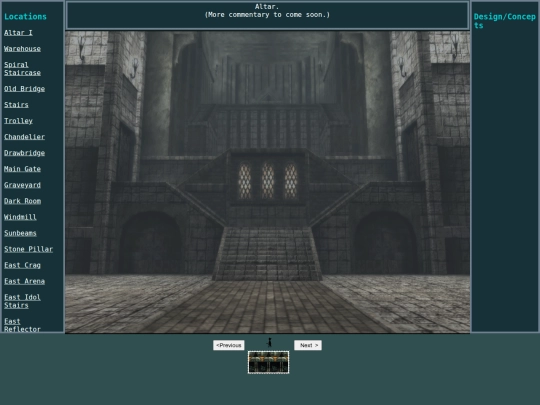The image size is (540, 405).
Task: Select the Stairs location link
Action: click(x=16, y=105)
